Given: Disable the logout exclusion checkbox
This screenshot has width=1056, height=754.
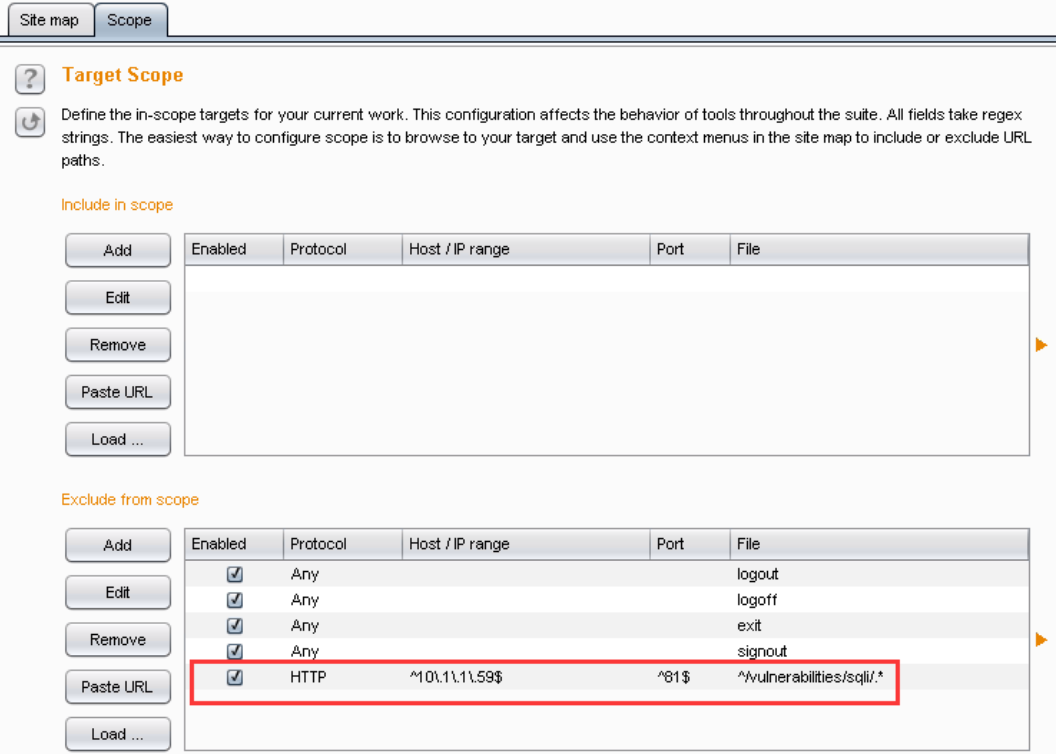Looking at the screenshot, I should tap(234, 574).
